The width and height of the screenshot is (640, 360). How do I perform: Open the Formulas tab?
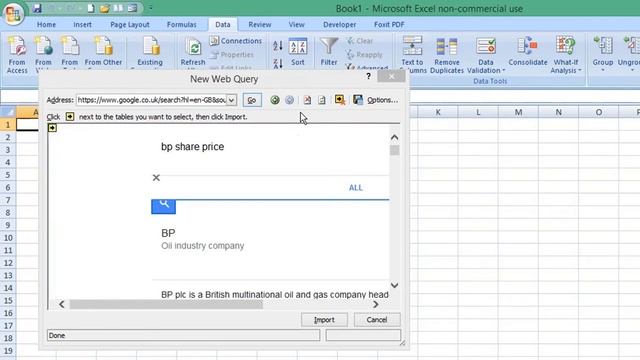[x=182, y=24]
